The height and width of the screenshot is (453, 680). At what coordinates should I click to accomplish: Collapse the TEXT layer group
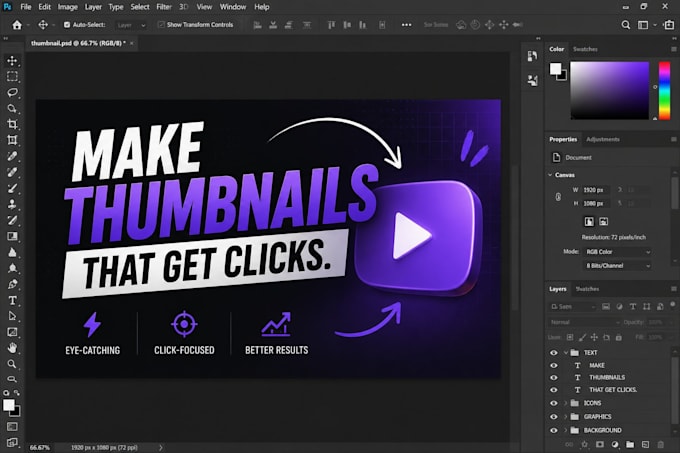566,353
